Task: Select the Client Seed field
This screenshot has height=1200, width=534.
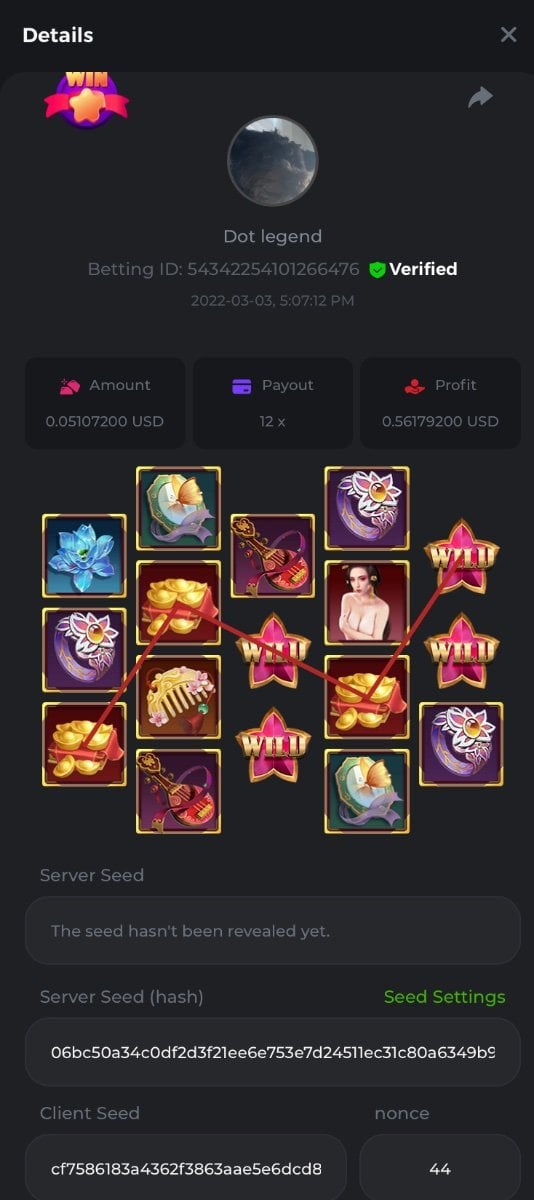Action: pos(186,1167)
